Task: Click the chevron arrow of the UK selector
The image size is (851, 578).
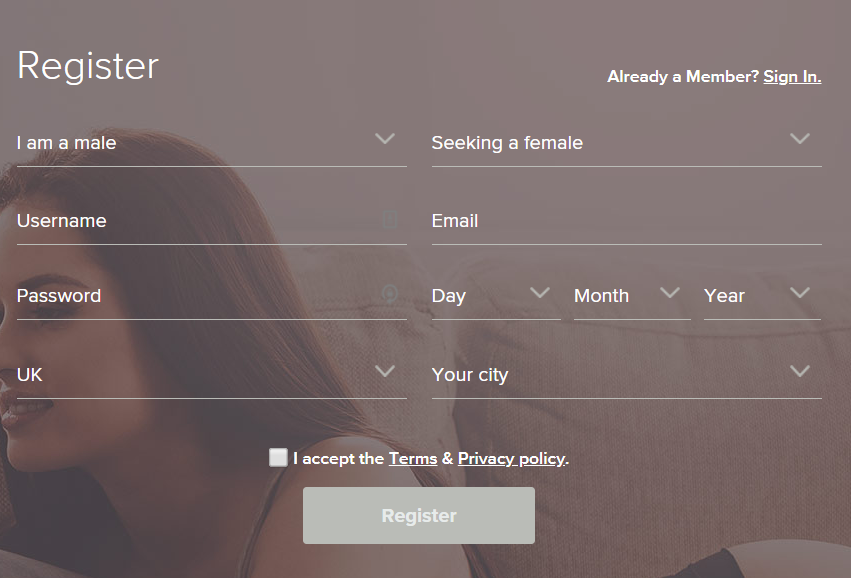Action: (385, 371)
